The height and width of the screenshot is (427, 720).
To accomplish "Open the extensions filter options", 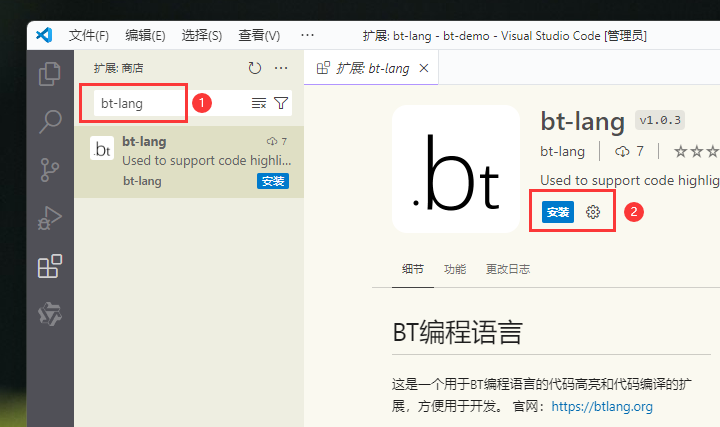I will [281, 103].
